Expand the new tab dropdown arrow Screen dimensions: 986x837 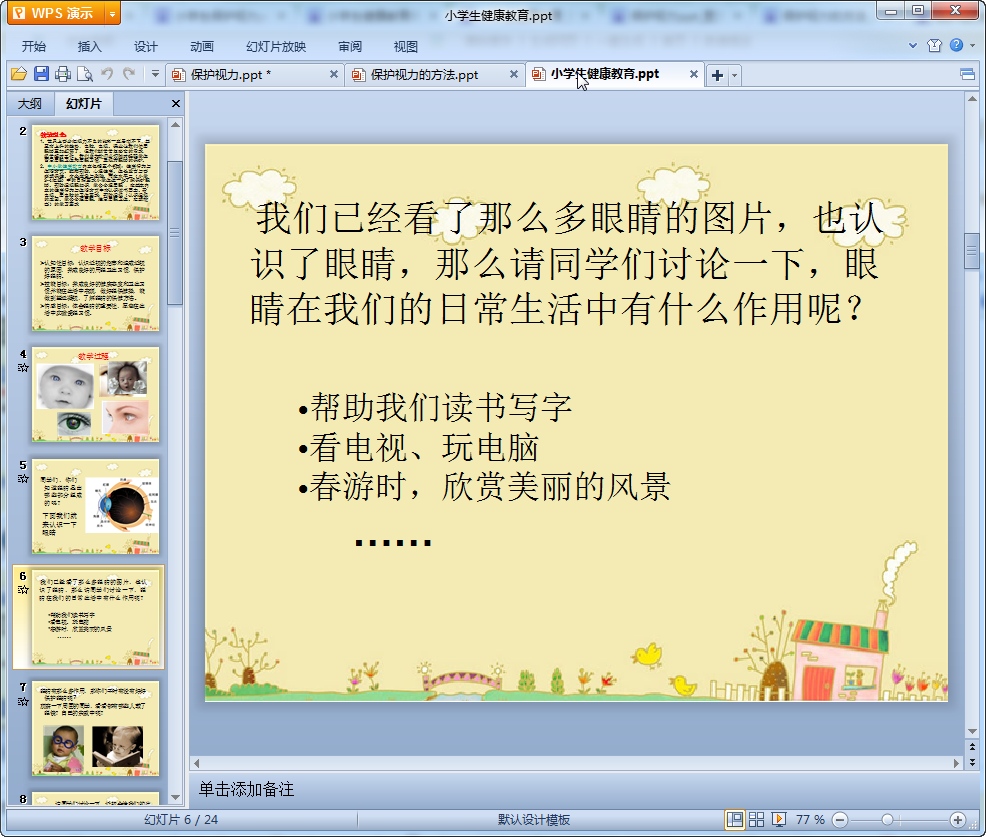click(x=734, y=75)
